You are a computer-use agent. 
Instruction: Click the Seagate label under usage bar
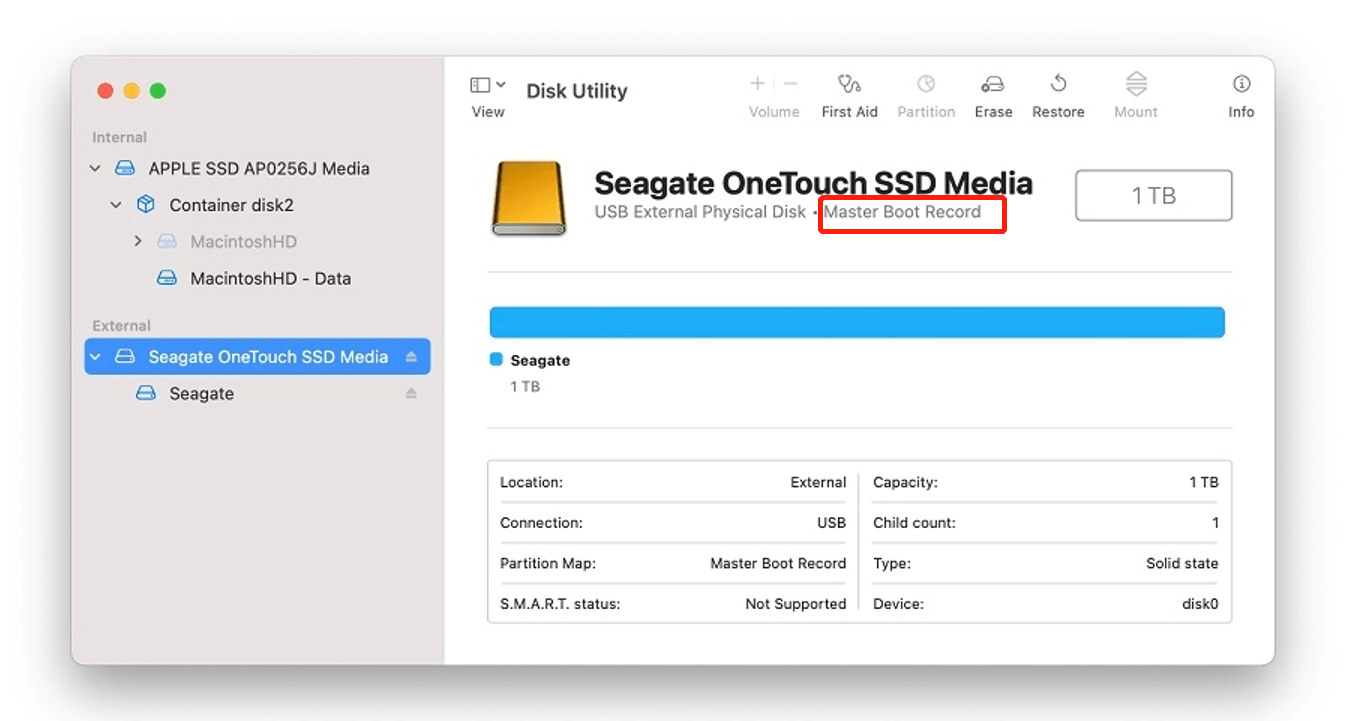pos(540,360)
